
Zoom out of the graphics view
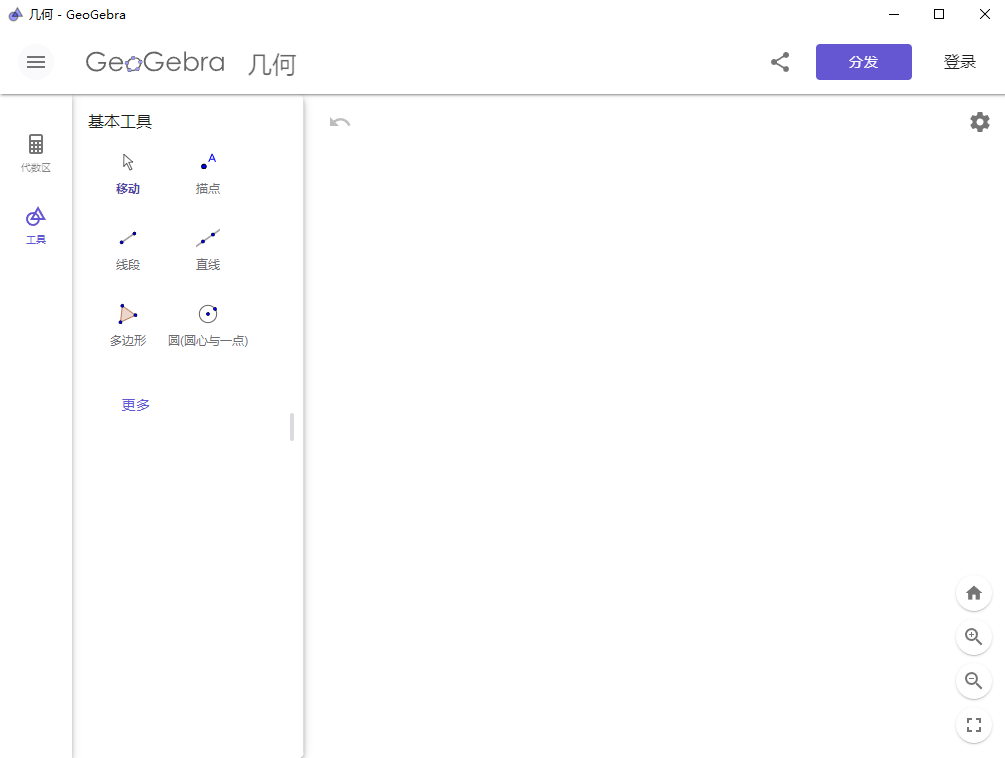pyautogui.click(x=974, y=682)
